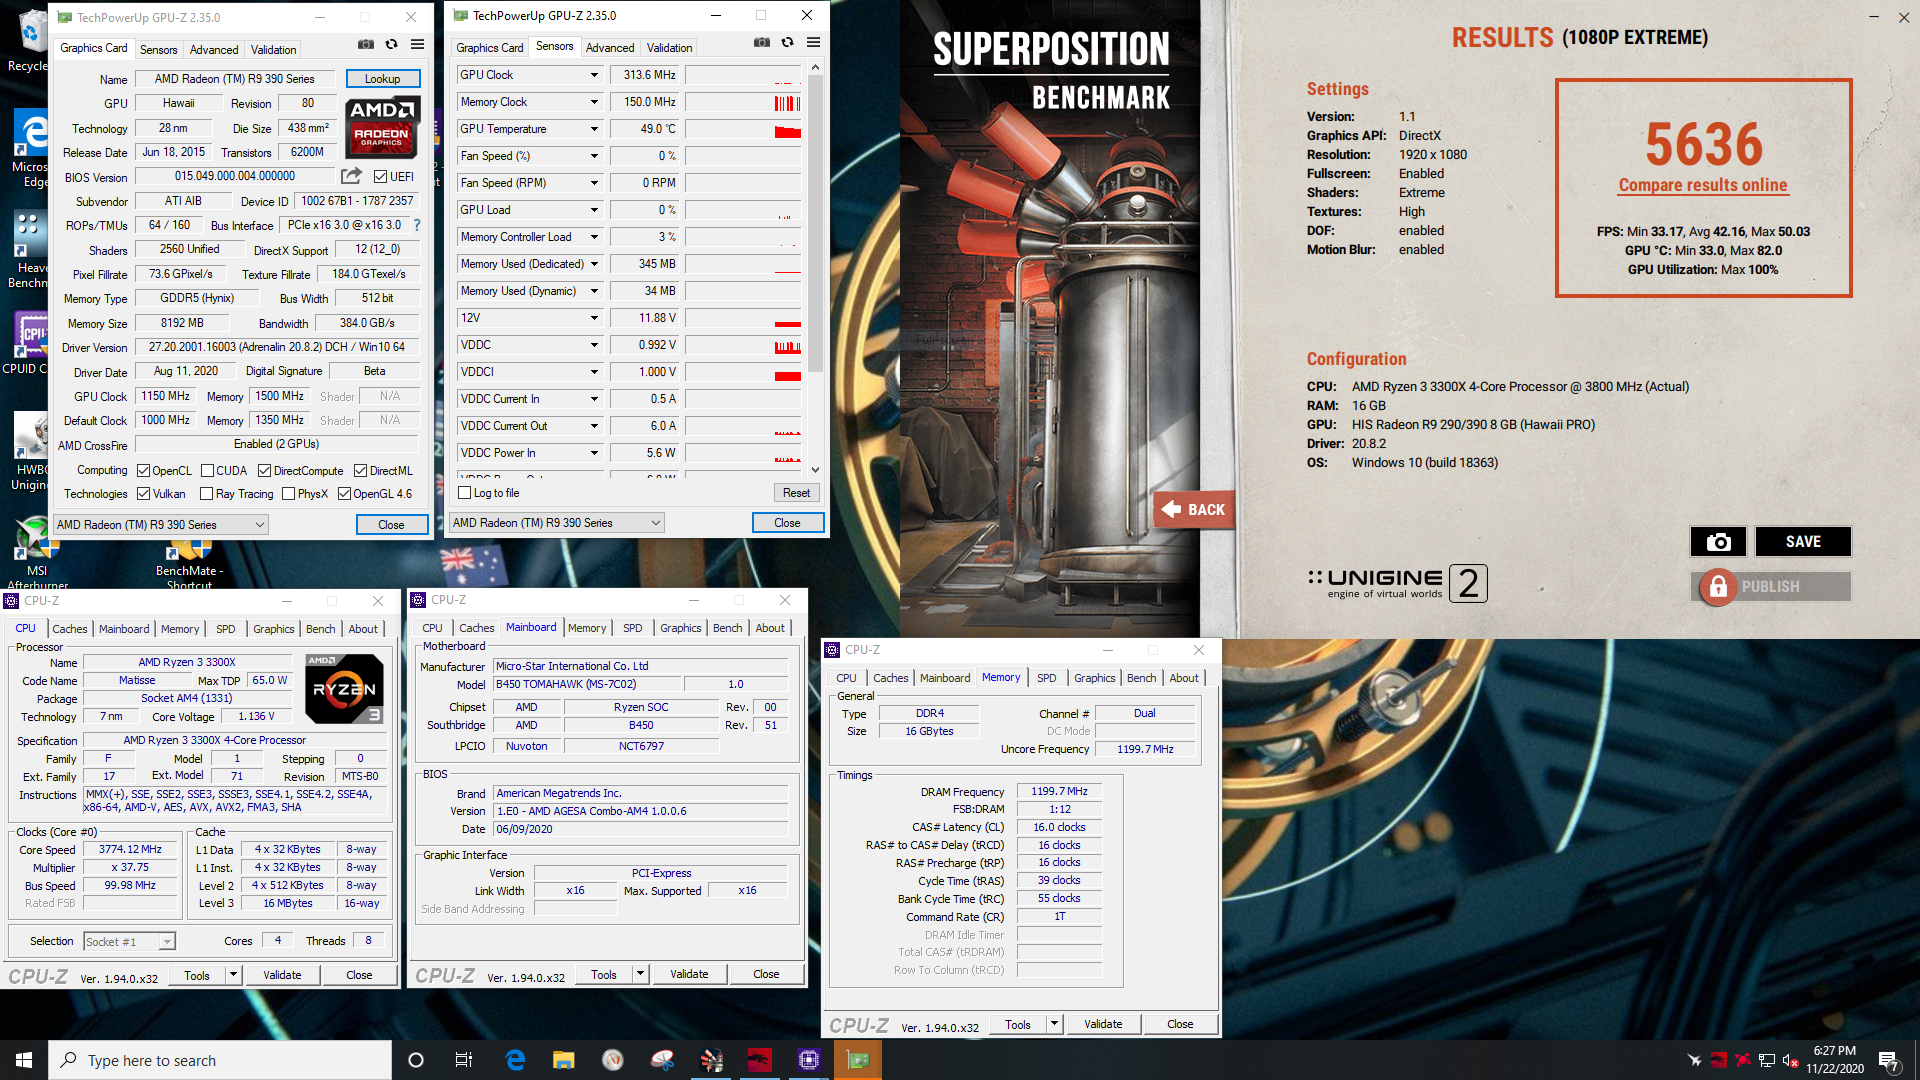Click screenshot camera icon in left GPU-Z window
The image size is (1920, 1080).
coord(366,45)
